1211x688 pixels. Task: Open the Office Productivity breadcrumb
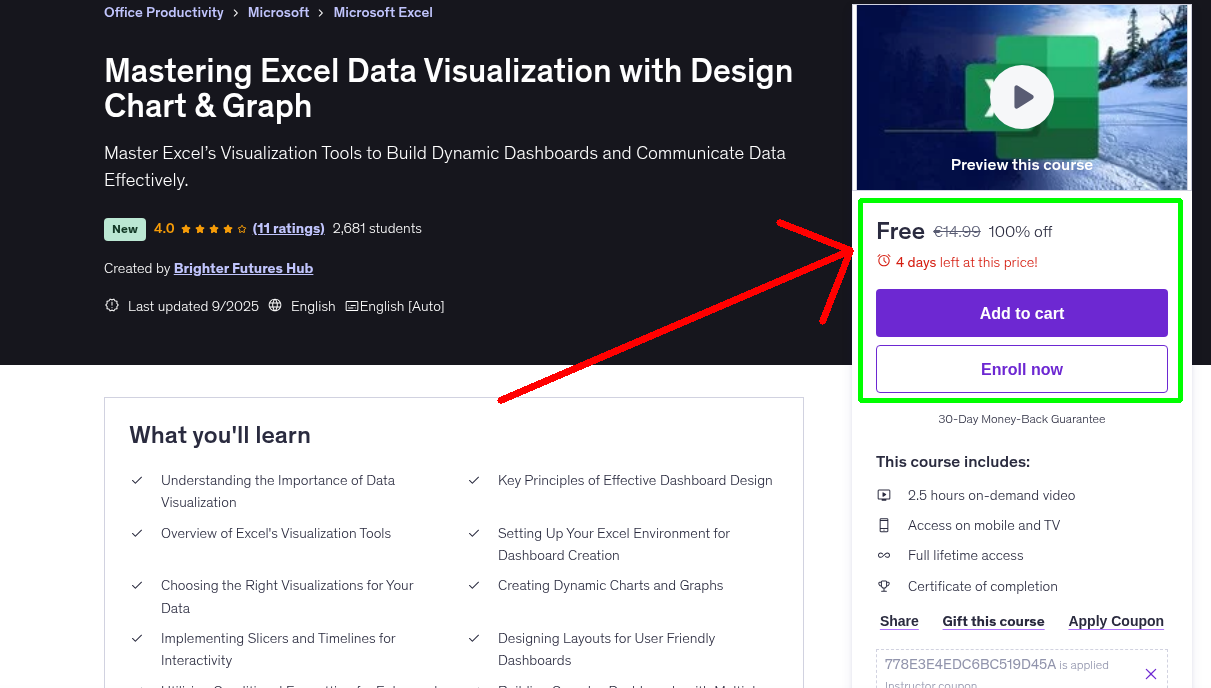(x=163, y=12)
